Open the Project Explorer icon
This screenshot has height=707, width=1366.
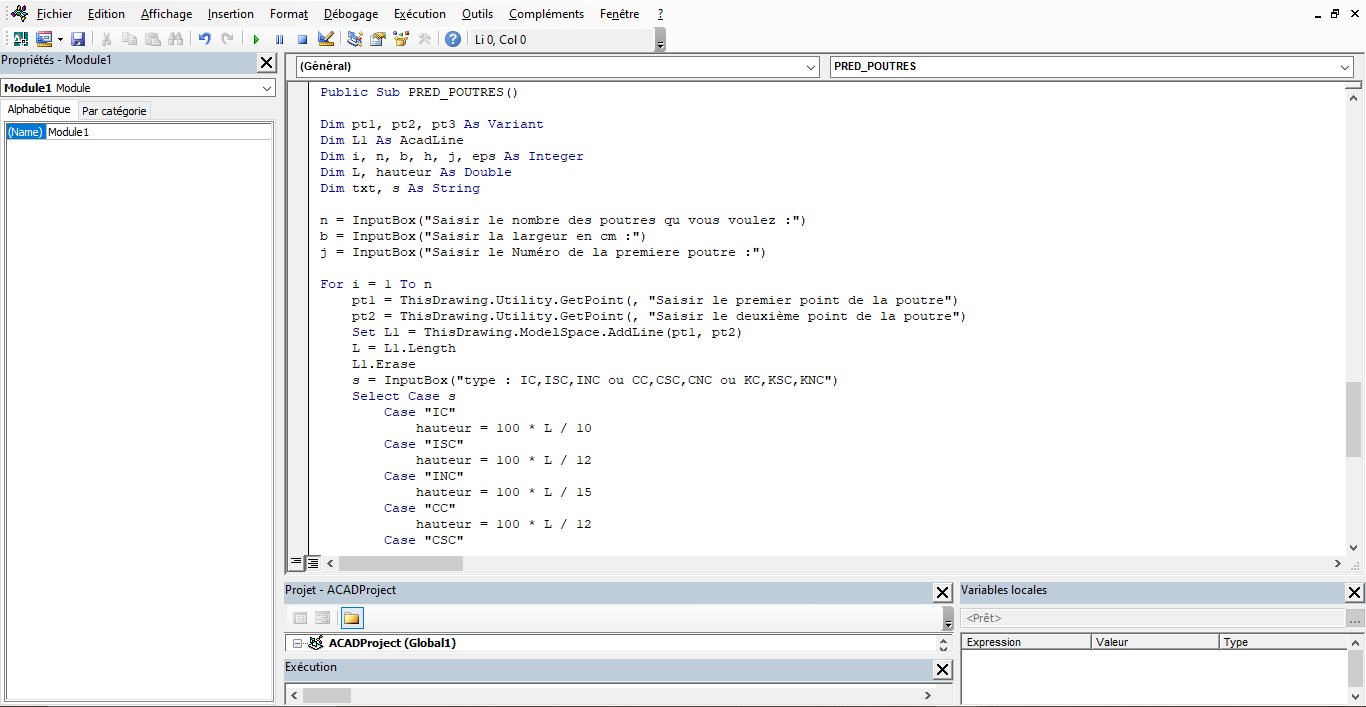[354, 39]
